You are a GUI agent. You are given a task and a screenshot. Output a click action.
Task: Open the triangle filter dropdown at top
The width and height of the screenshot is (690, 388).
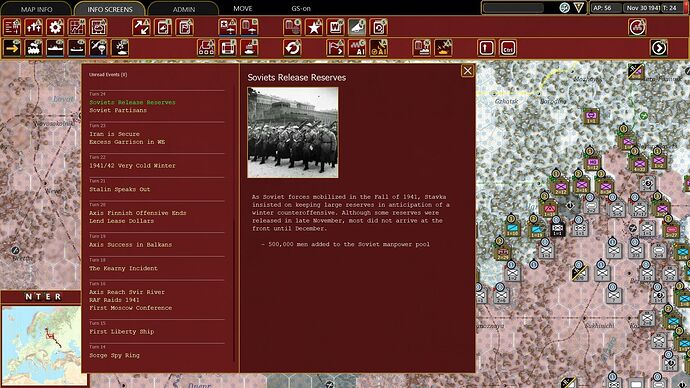click(x=579, y=7)
